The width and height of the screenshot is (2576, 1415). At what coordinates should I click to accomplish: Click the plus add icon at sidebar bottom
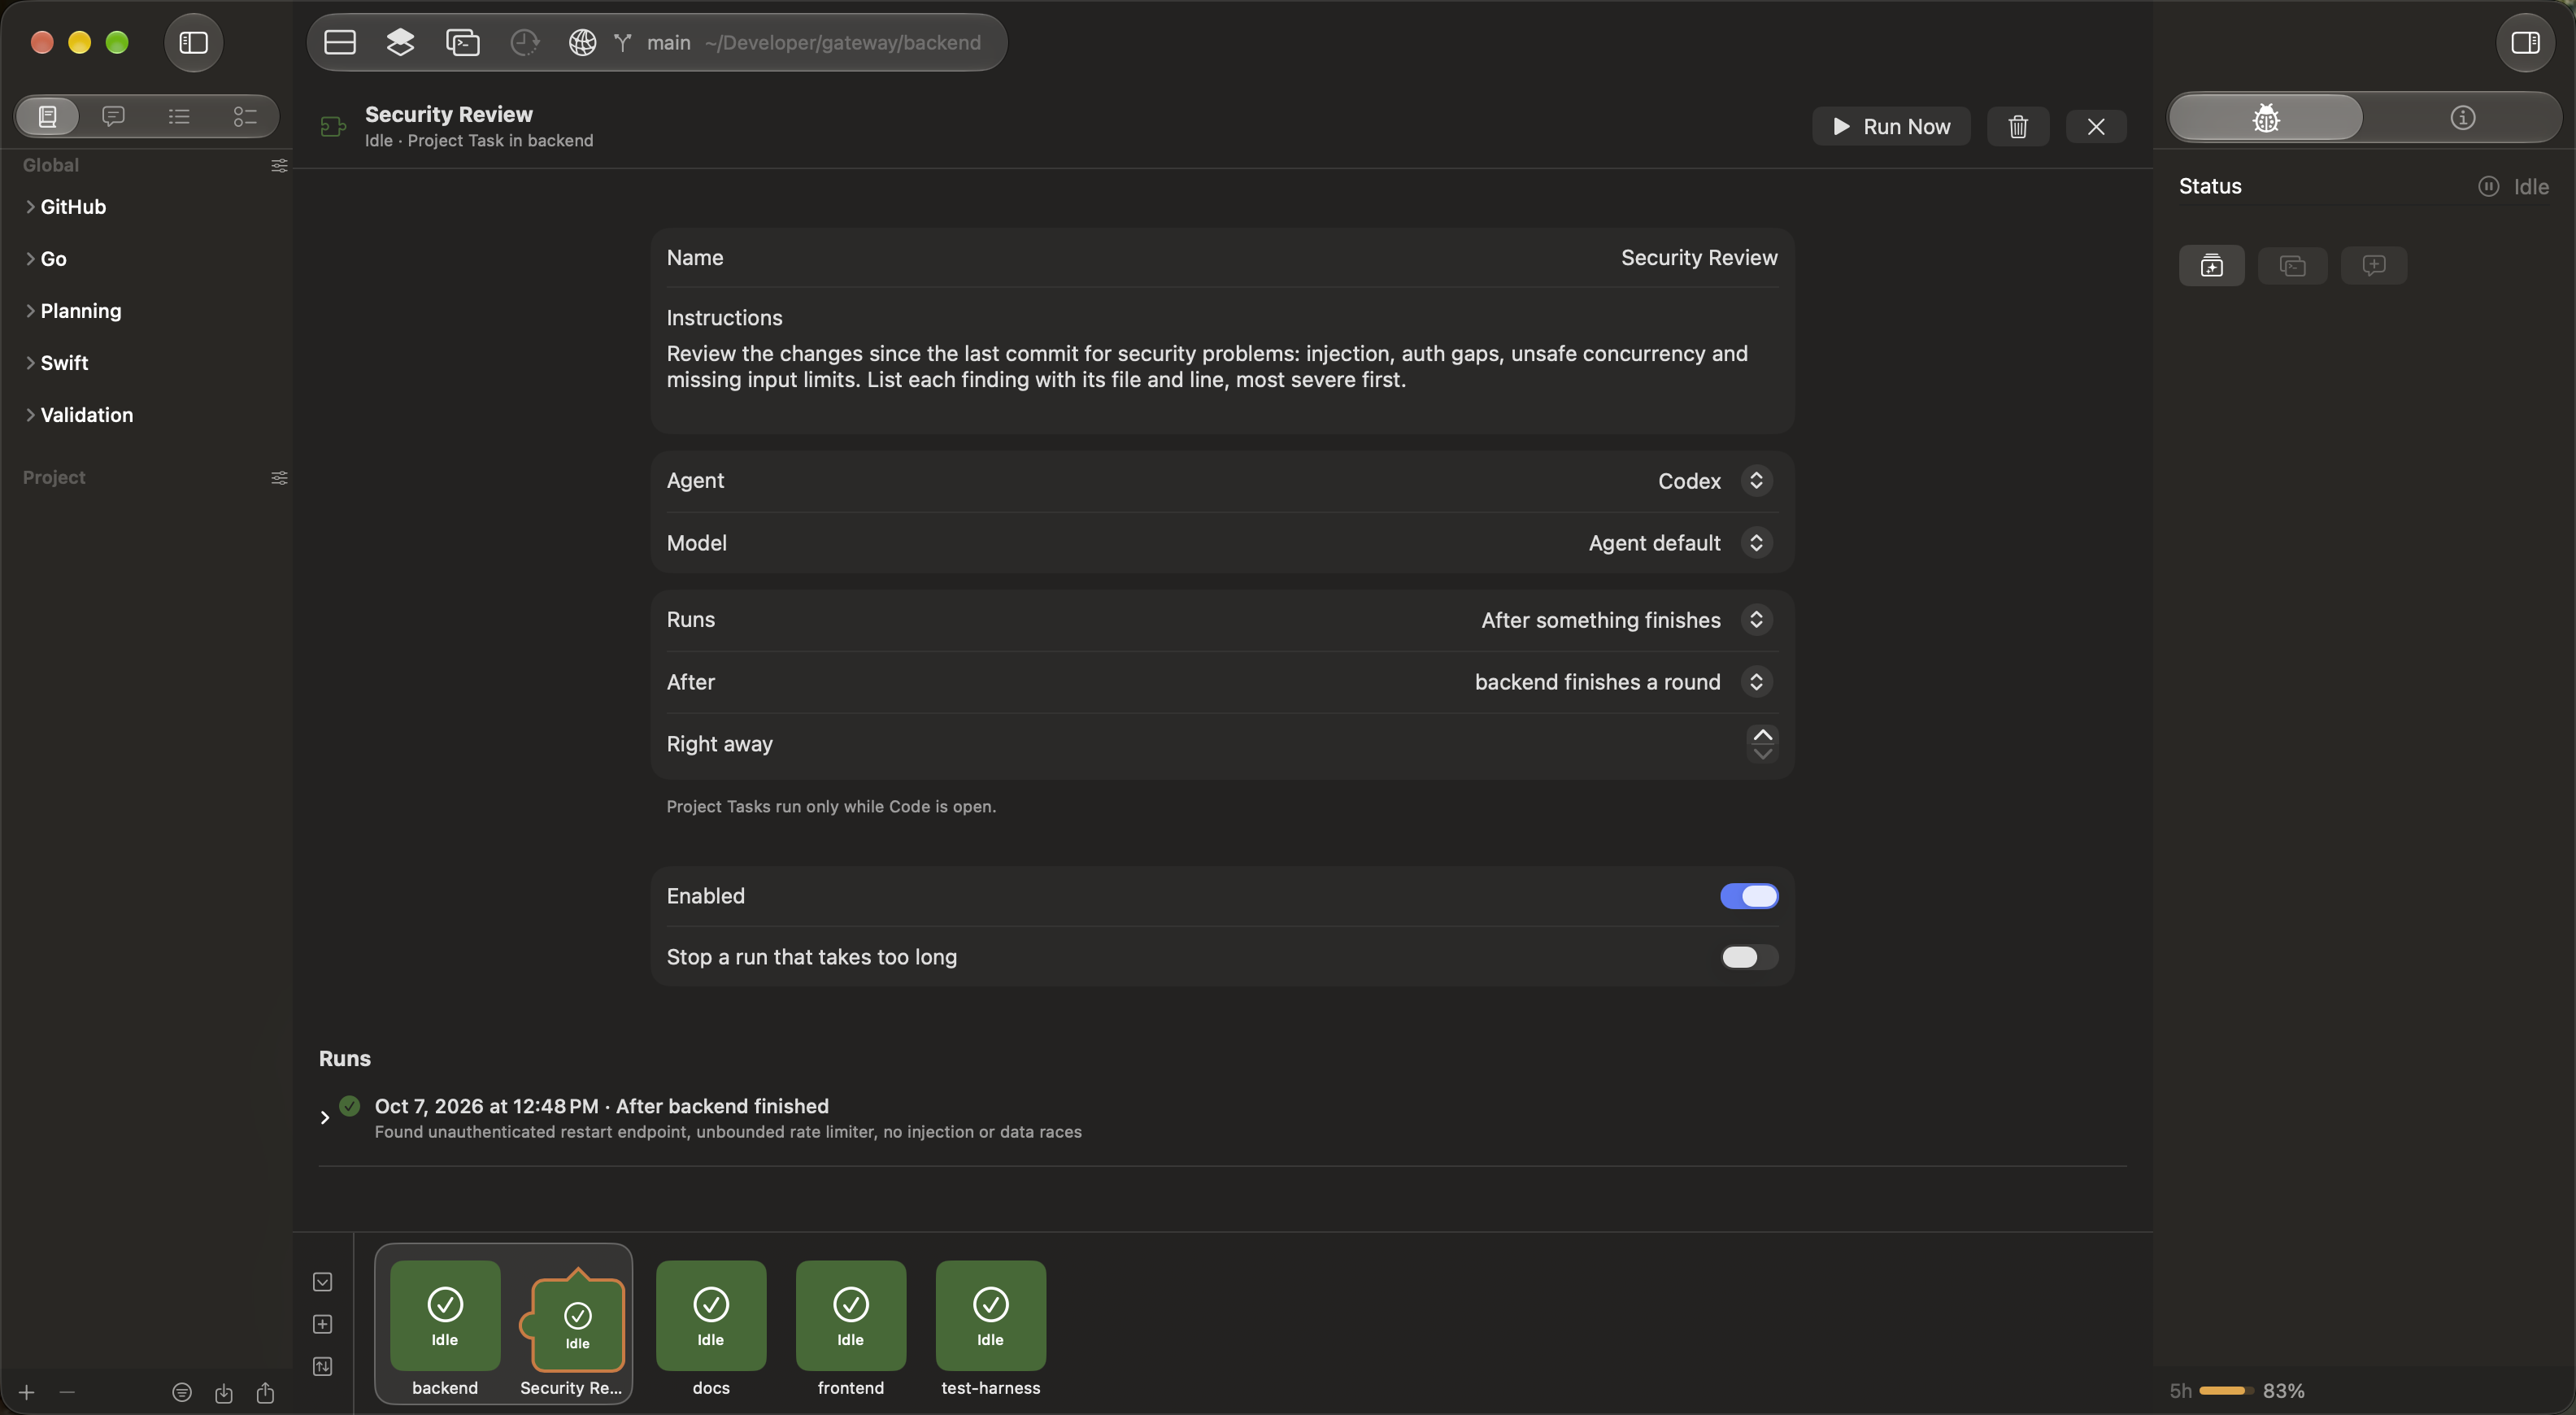coord(27,1392)
